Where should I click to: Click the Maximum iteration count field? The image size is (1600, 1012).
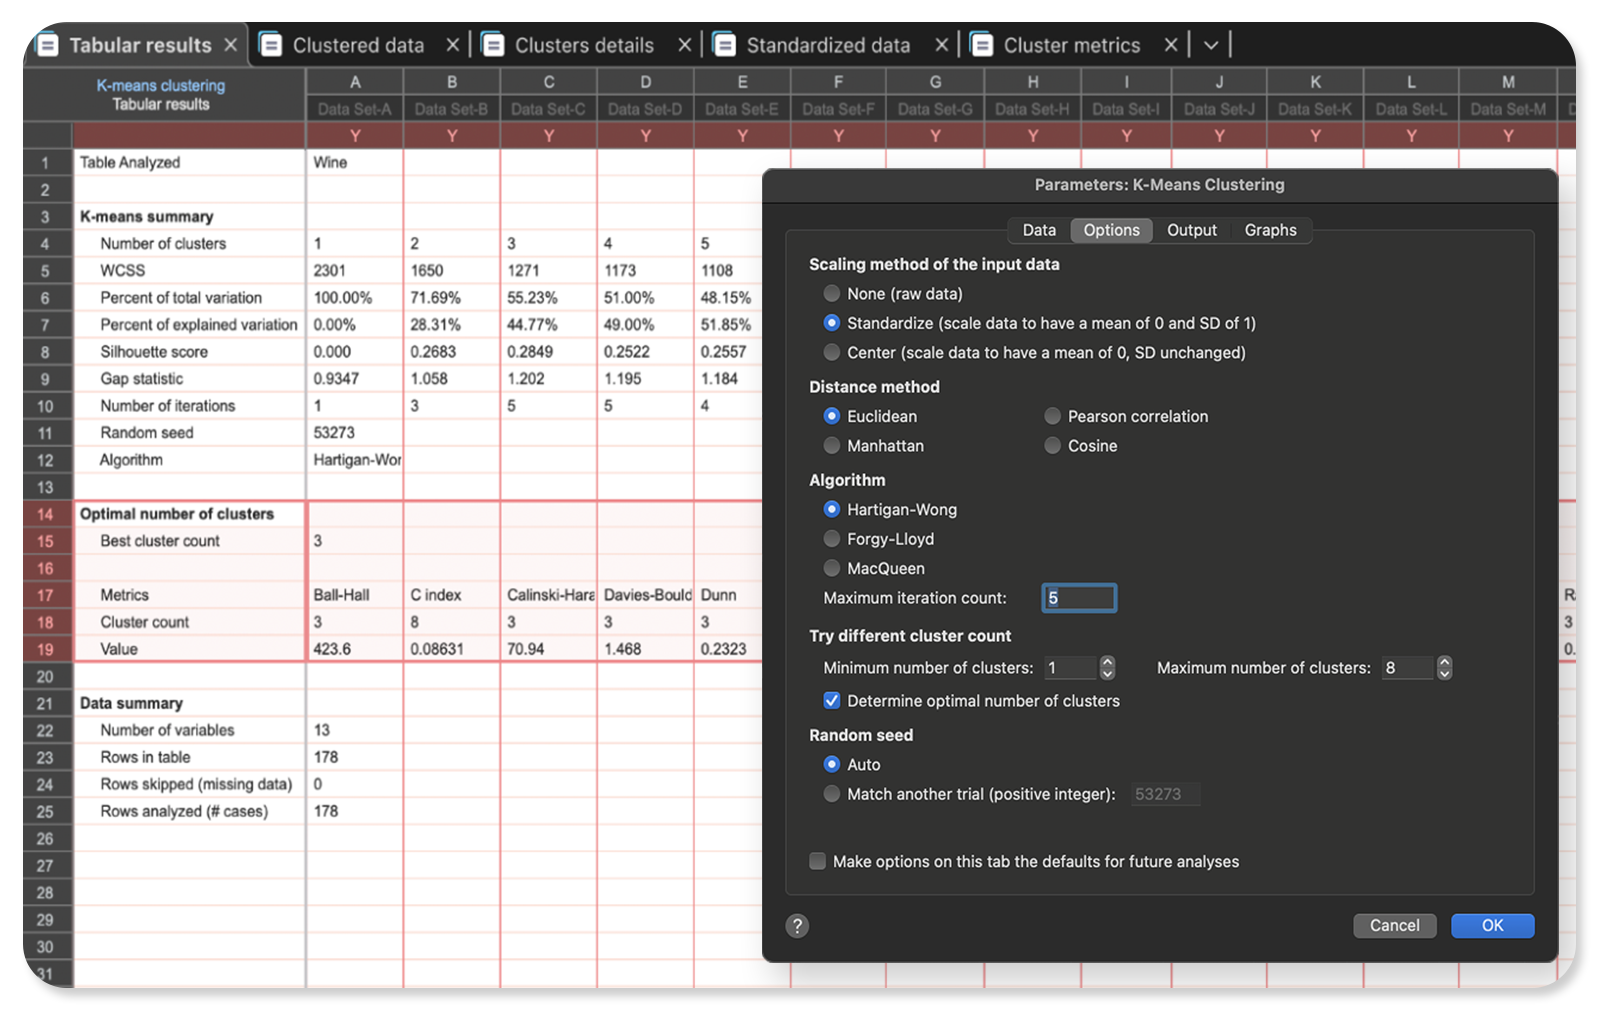pyautogui.click(x=1079, y=598)
